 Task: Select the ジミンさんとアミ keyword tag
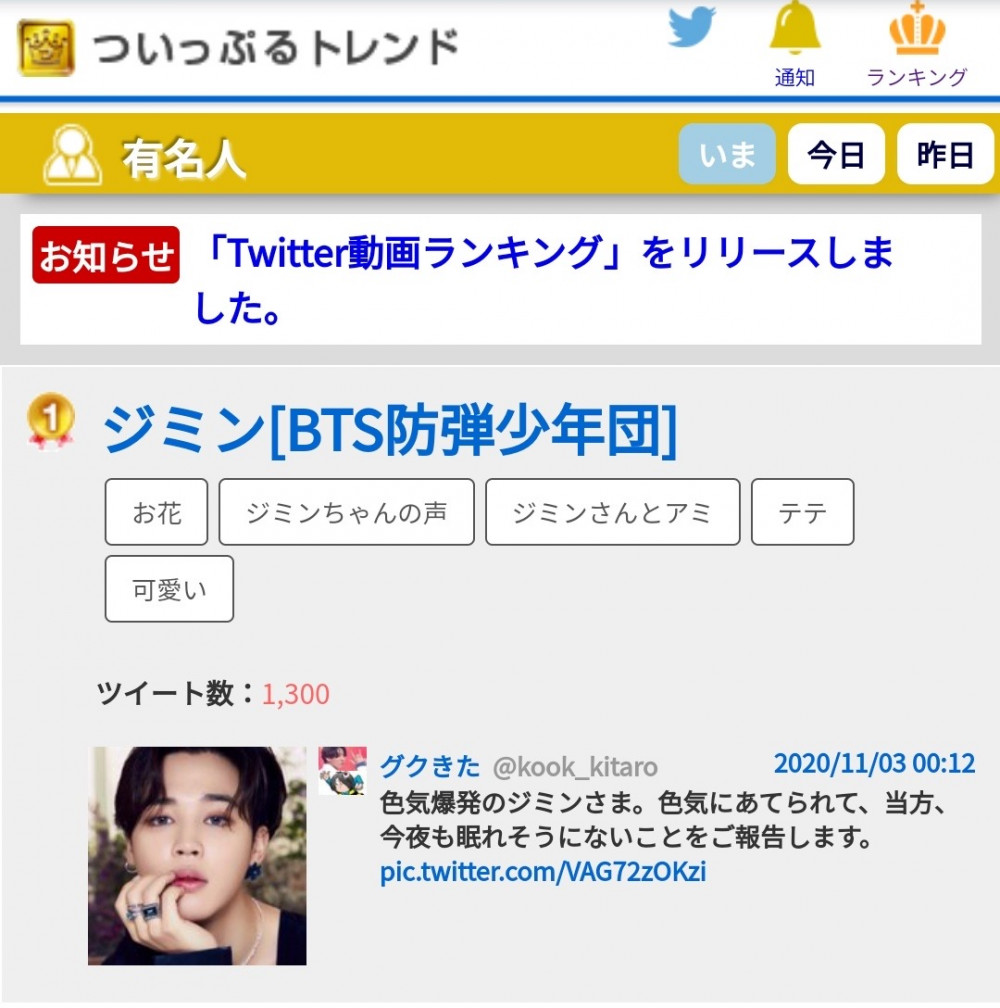612,512
